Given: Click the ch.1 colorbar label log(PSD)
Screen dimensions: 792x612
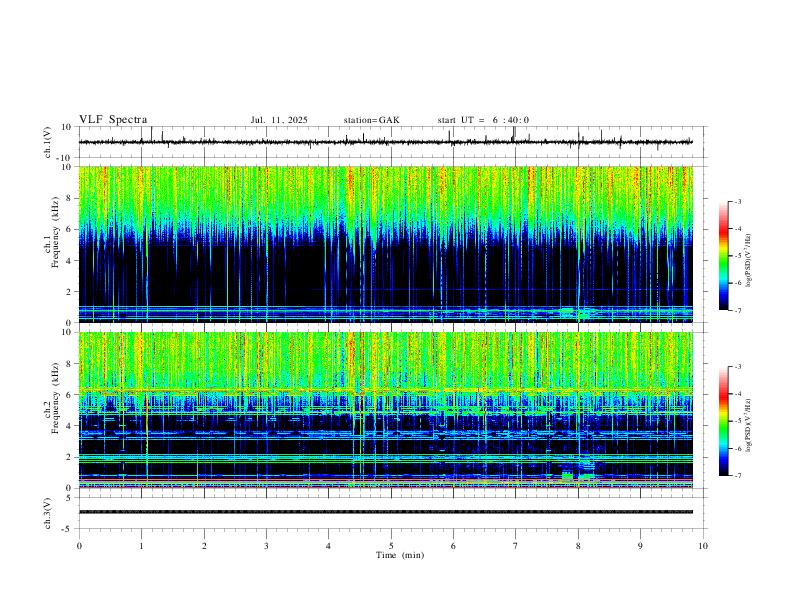Looking at the screenshot, I should point(749,261).
